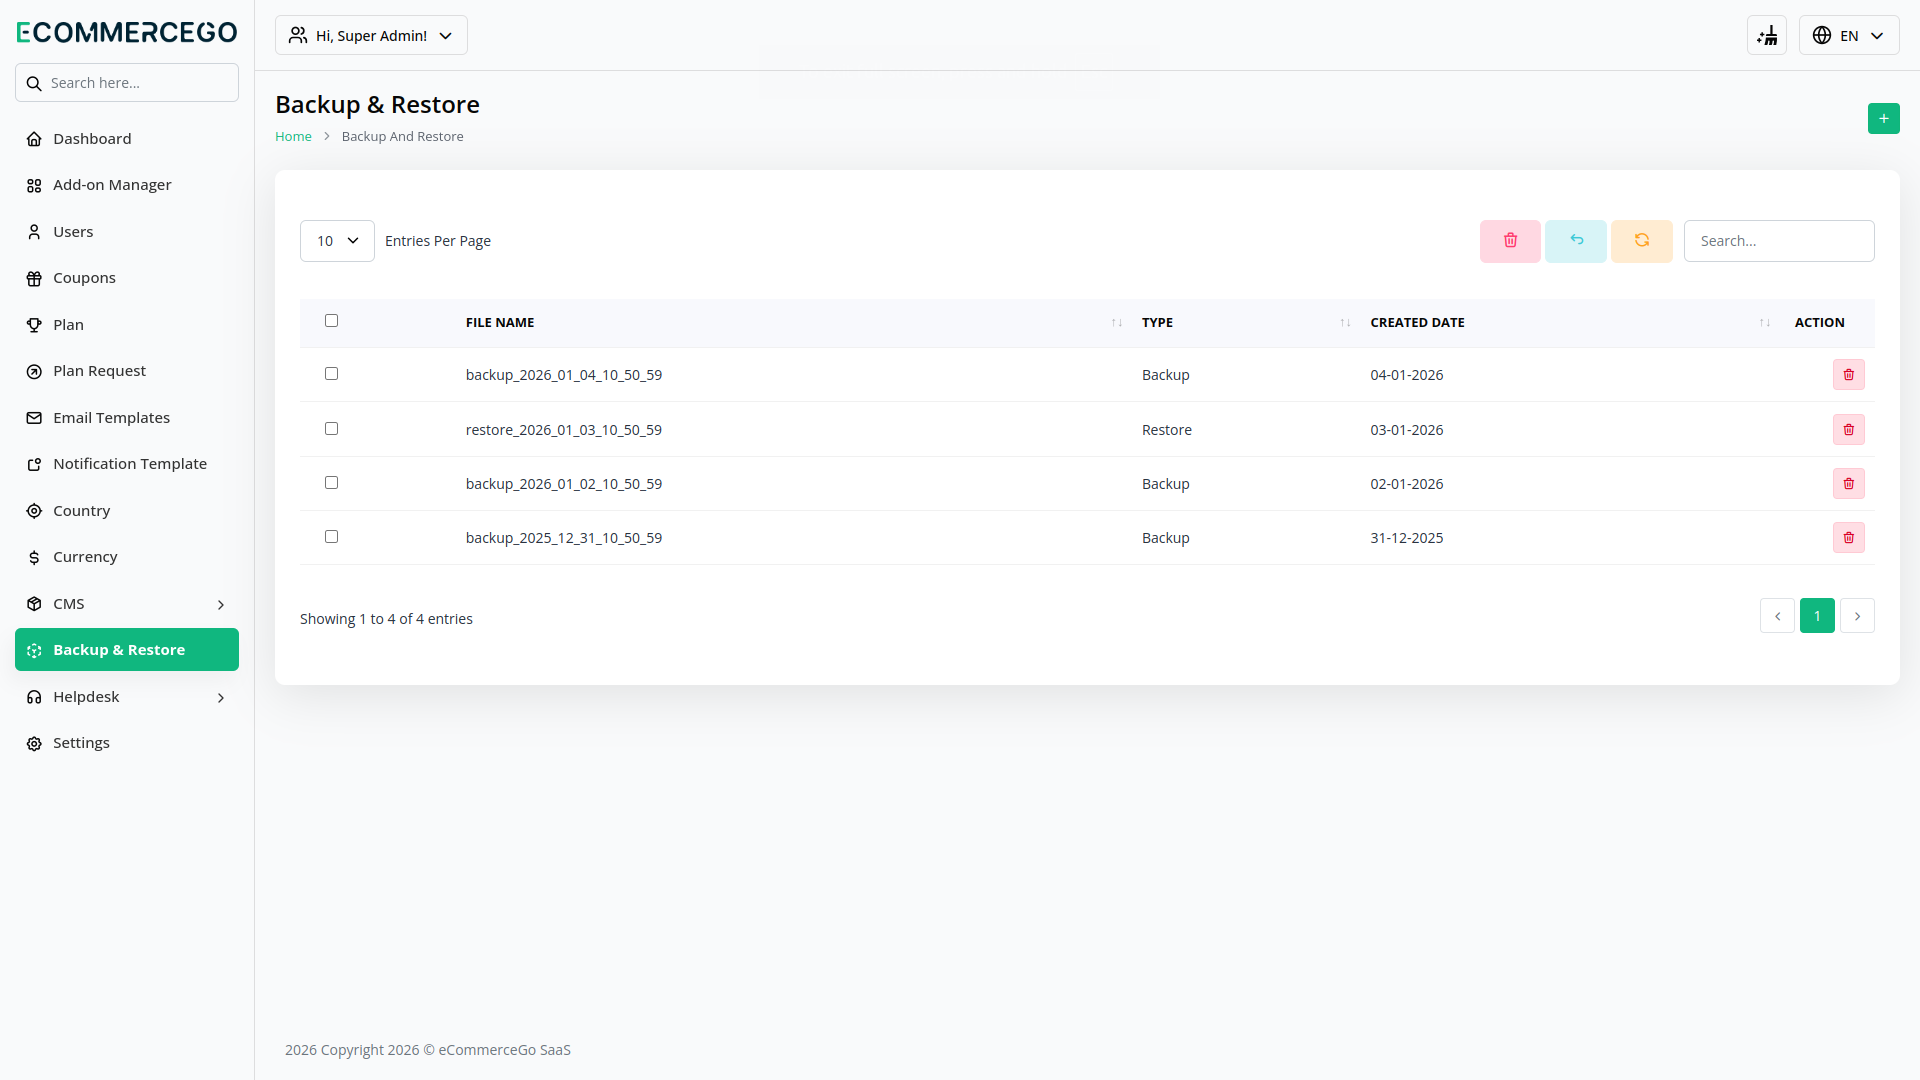Go to previous page arrow
The height and width of the screenshot is (1080, 1920).
[1777, 616]
